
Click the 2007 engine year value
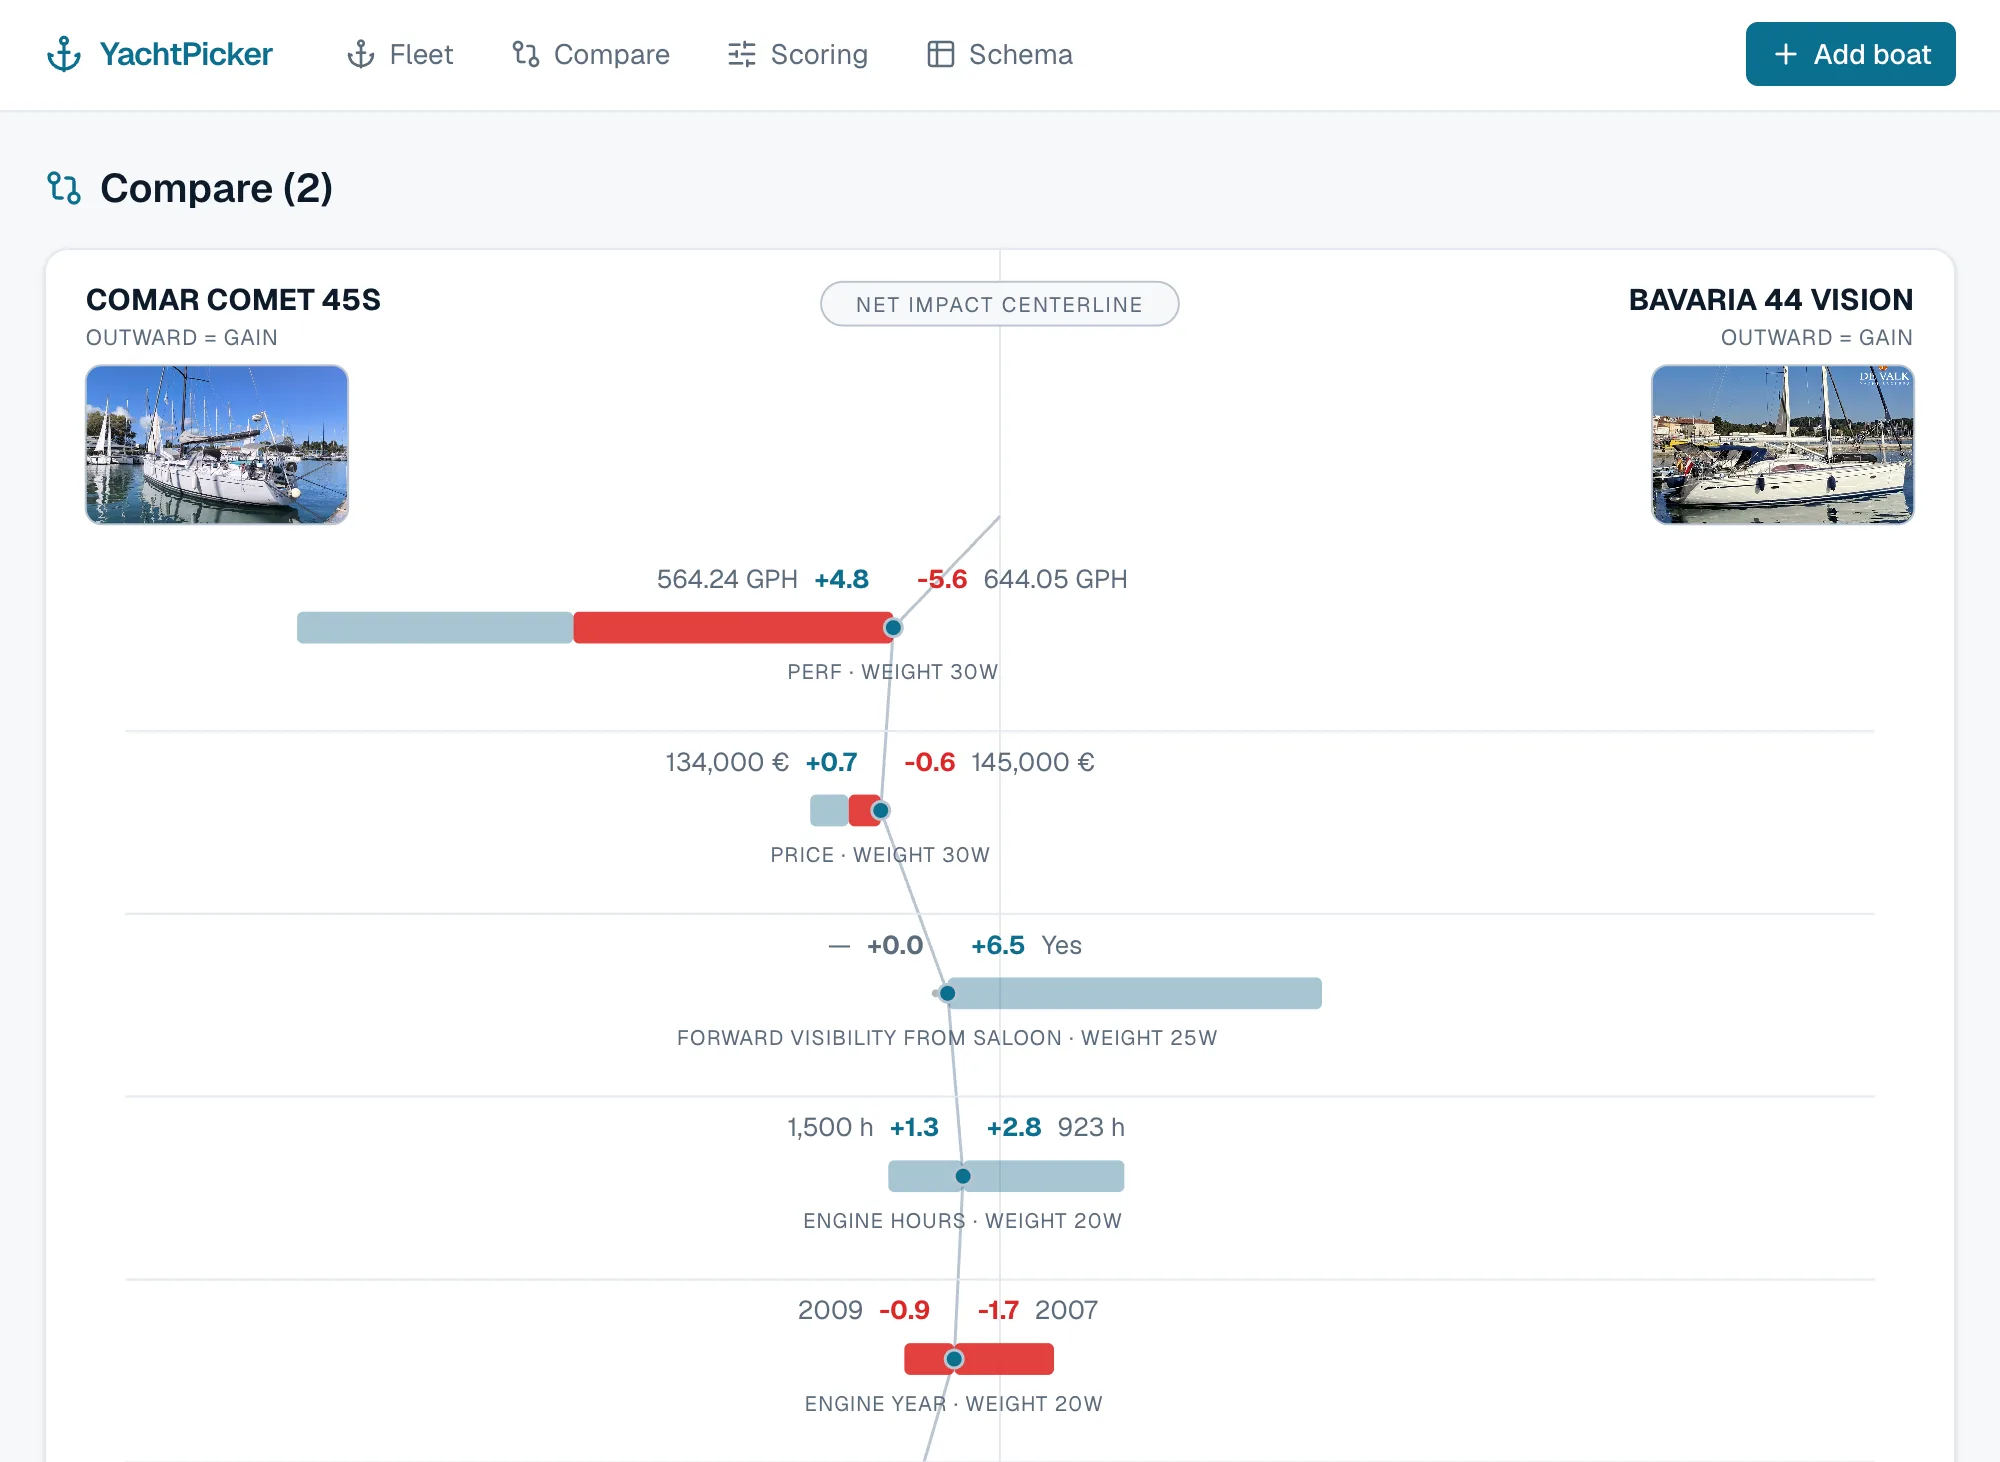[x=1067, y=1310]
